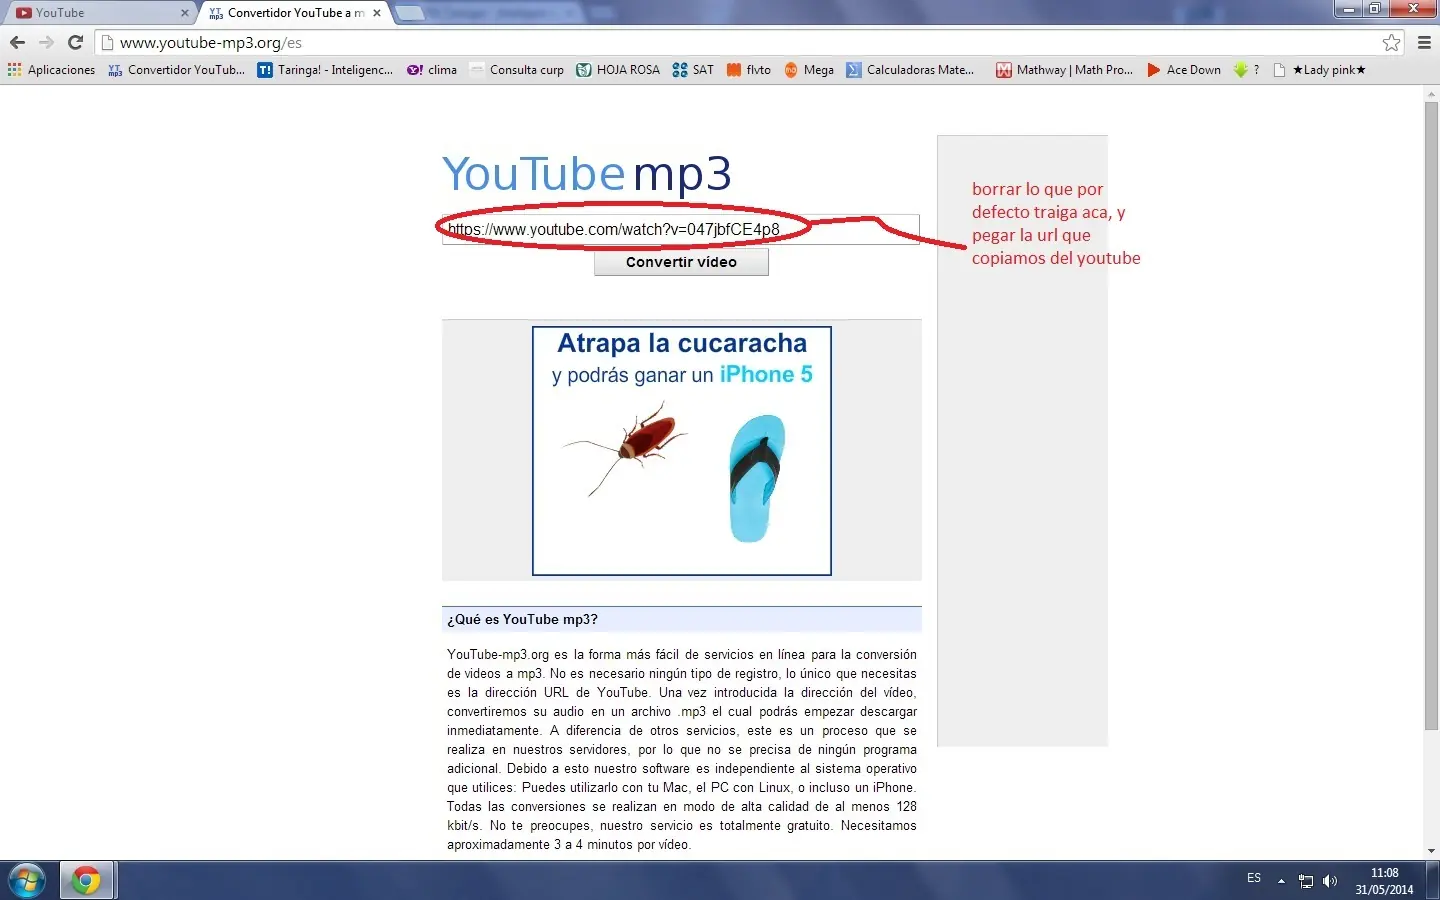
Task: Open the Lady pink bookmark
Action: pos(1319,70)
